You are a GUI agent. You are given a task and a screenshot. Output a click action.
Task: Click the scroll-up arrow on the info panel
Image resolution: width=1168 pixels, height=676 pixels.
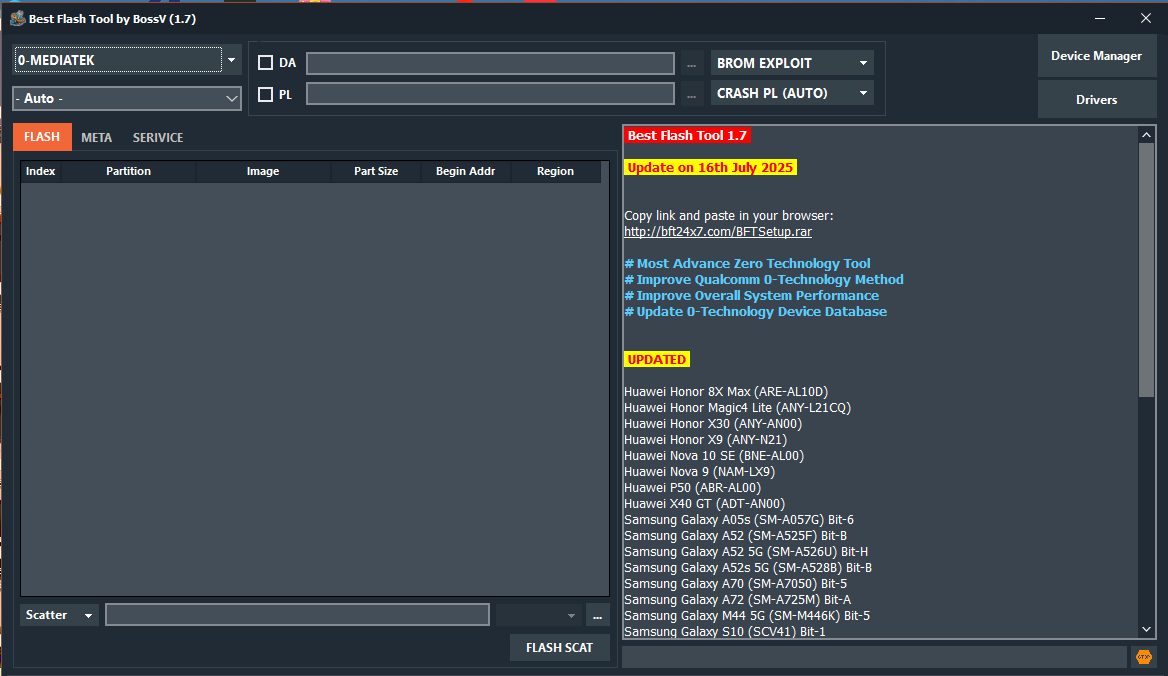pos(1146,133)
